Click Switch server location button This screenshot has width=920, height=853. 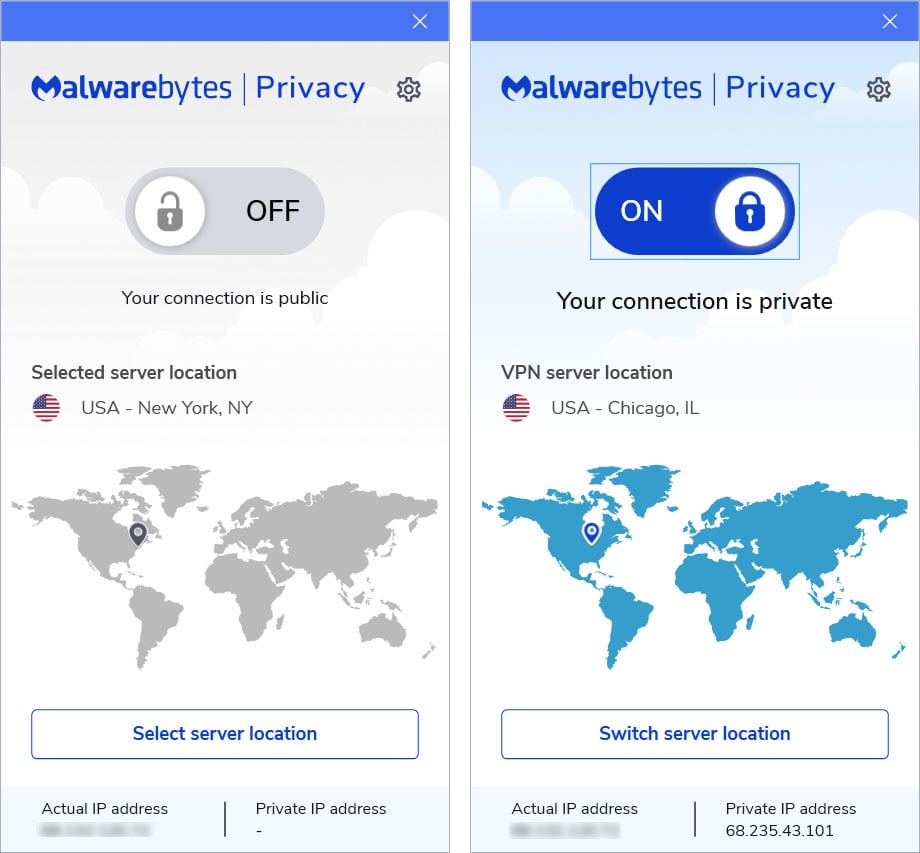[695, 734]
